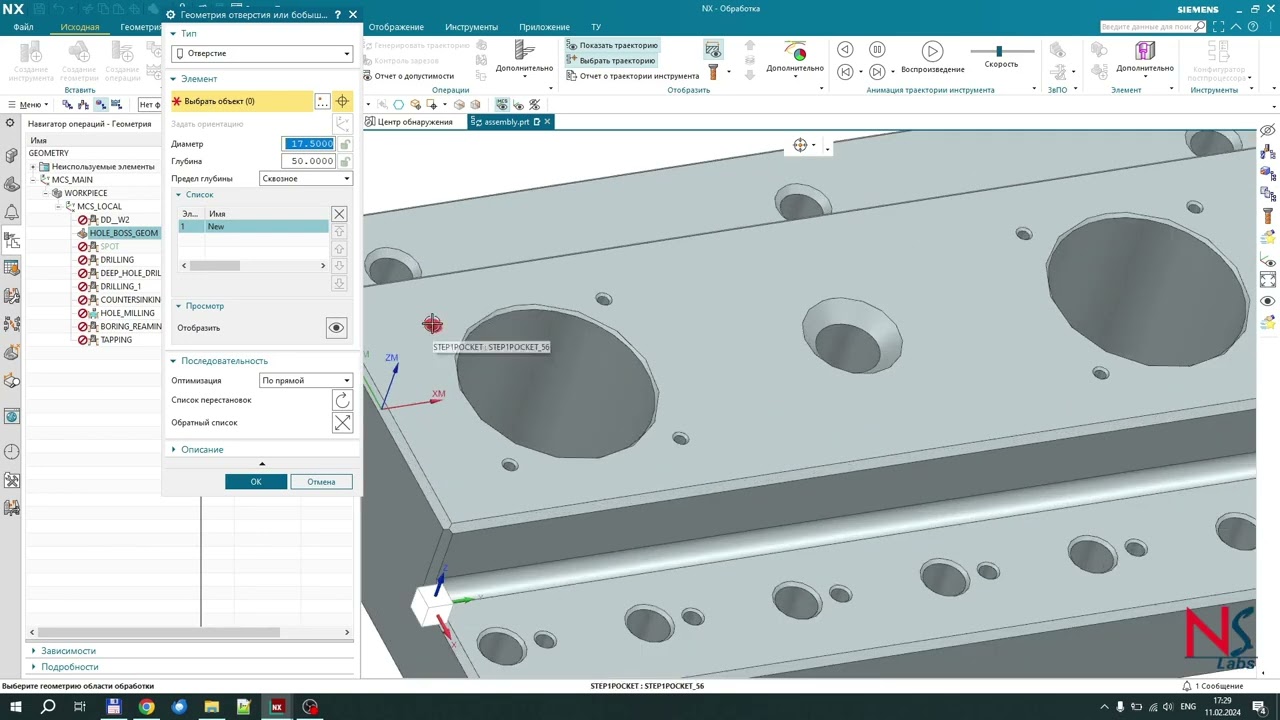The width and height of the screenshot is (1280, 720).
Task: Click the Выбрать объект (0) selection field
Action: coord(241,101)
